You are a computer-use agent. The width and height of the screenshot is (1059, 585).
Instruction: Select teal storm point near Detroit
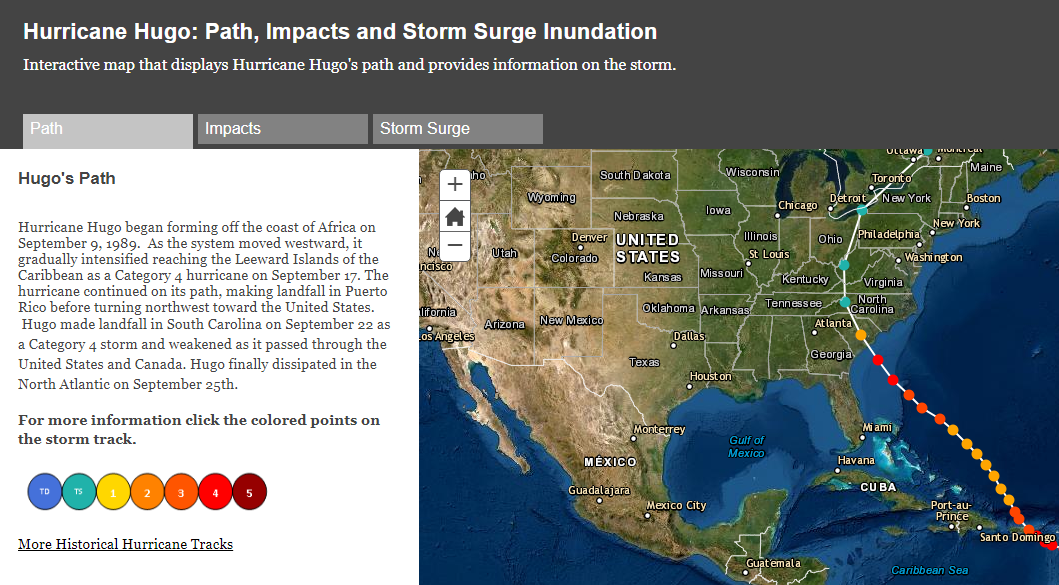[862, 211]
